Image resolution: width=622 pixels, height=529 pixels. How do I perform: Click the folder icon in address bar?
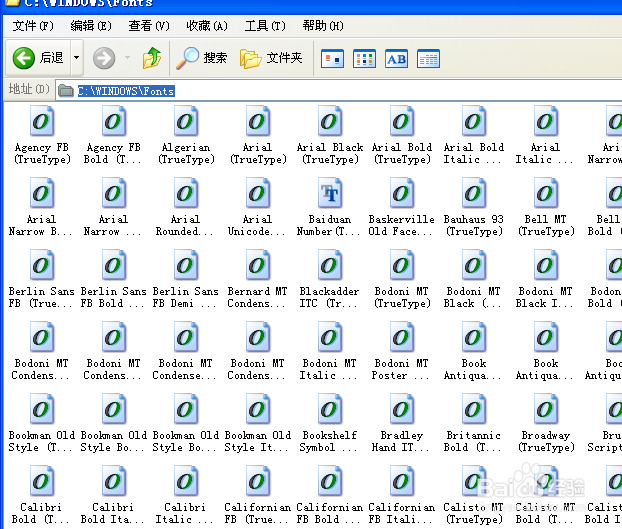point(65,91)
